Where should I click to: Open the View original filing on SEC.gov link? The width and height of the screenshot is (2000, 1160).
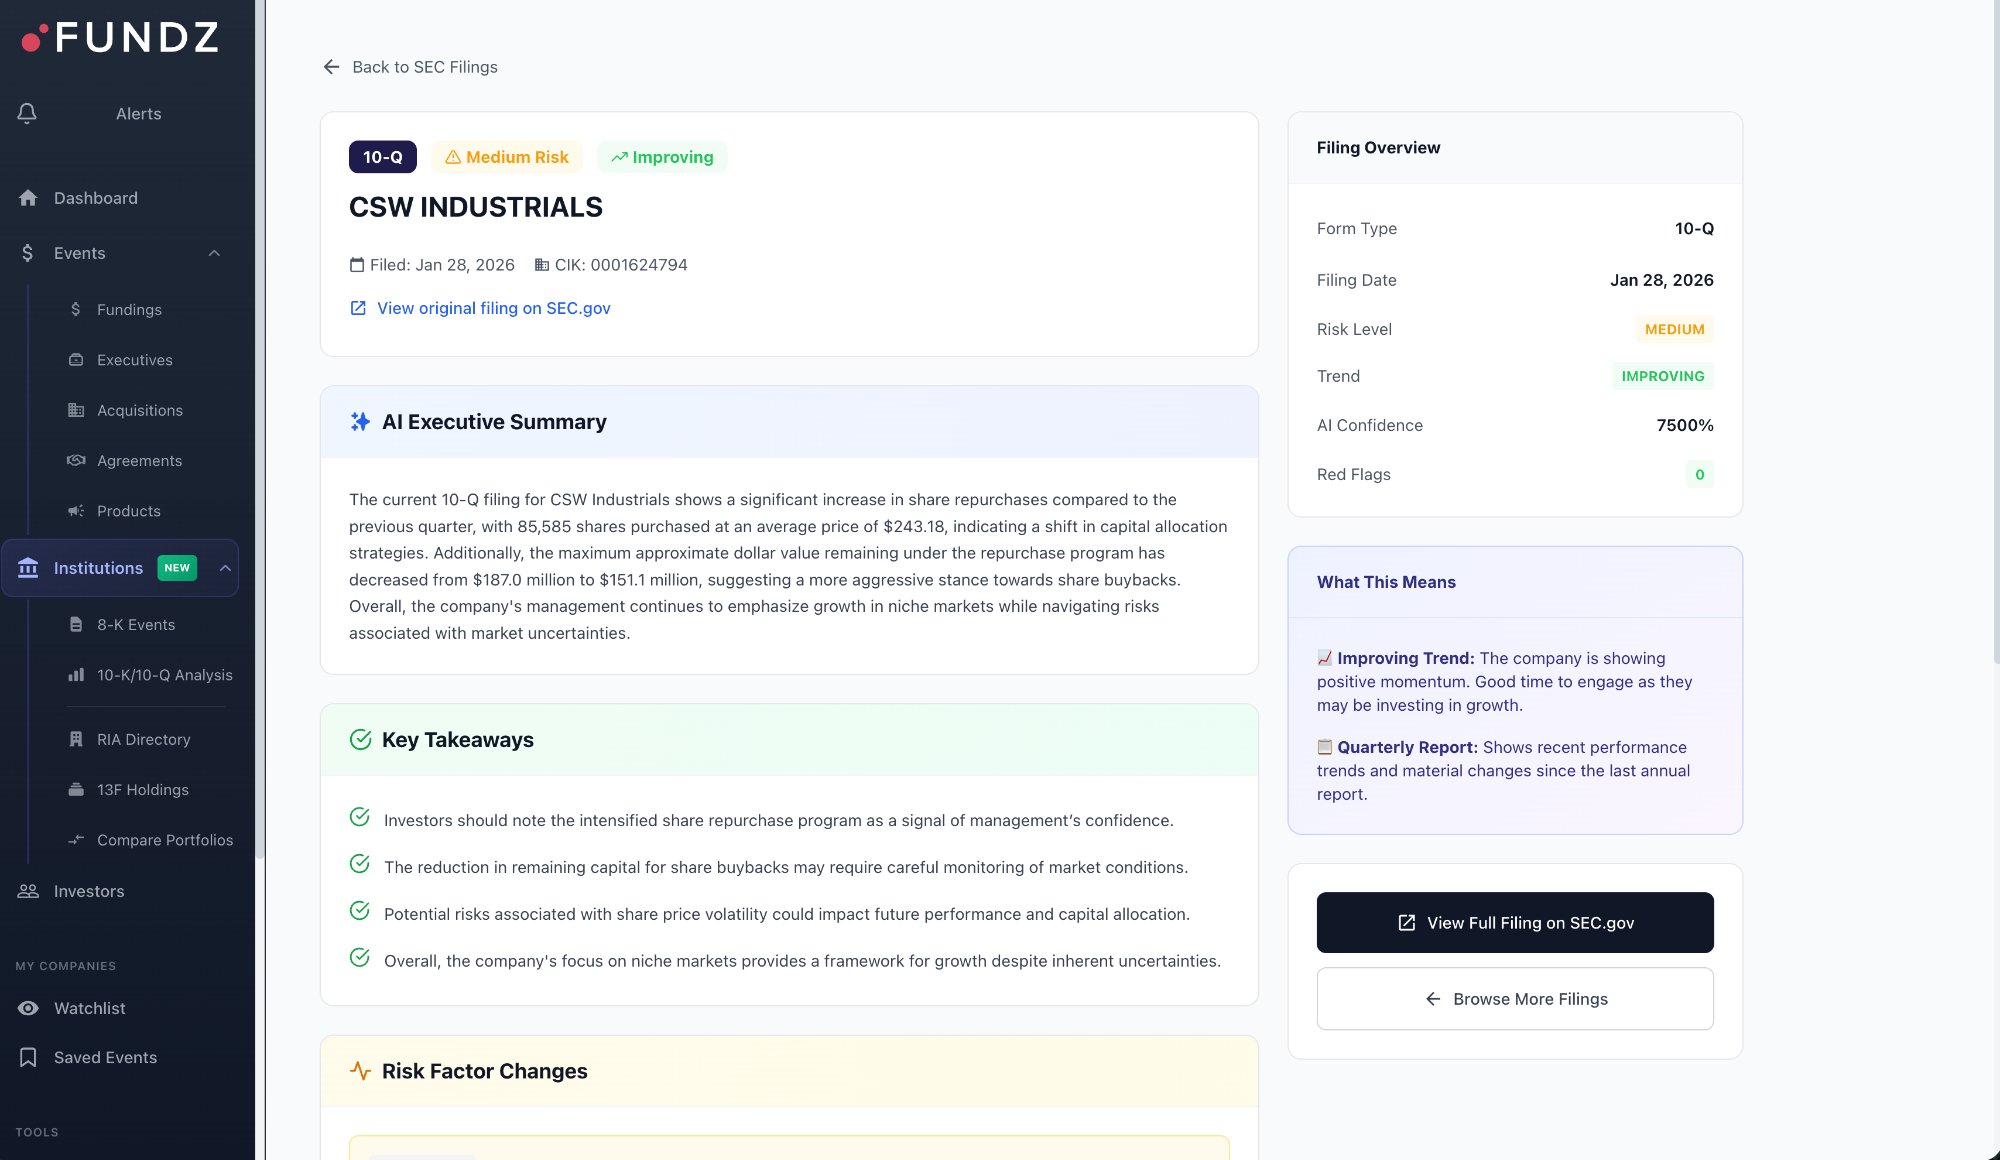point(493,308)
